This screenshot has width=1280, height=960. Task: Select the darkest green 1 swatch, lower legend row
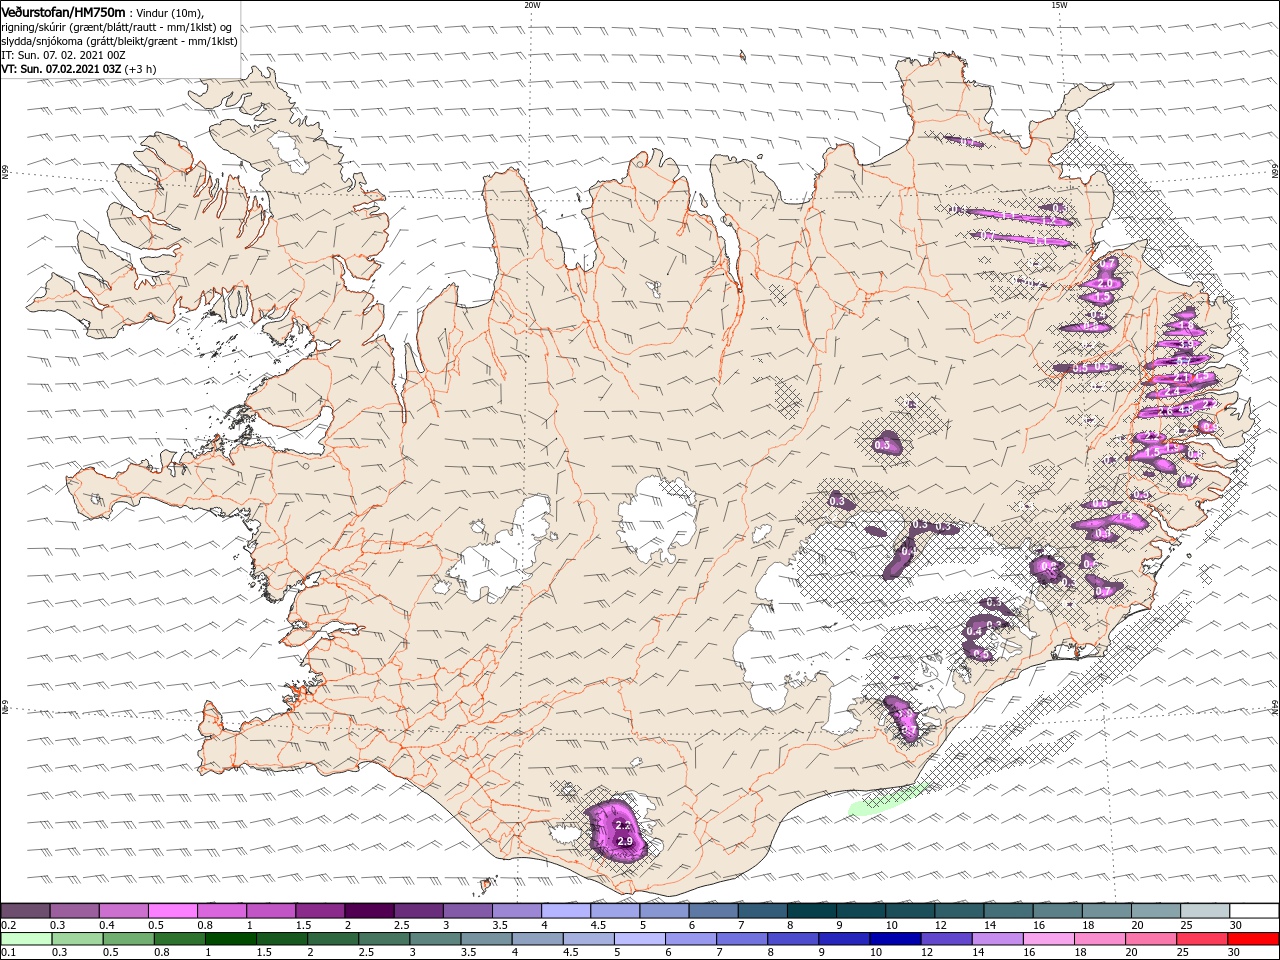pyautogui.click(x=230, y=939)
